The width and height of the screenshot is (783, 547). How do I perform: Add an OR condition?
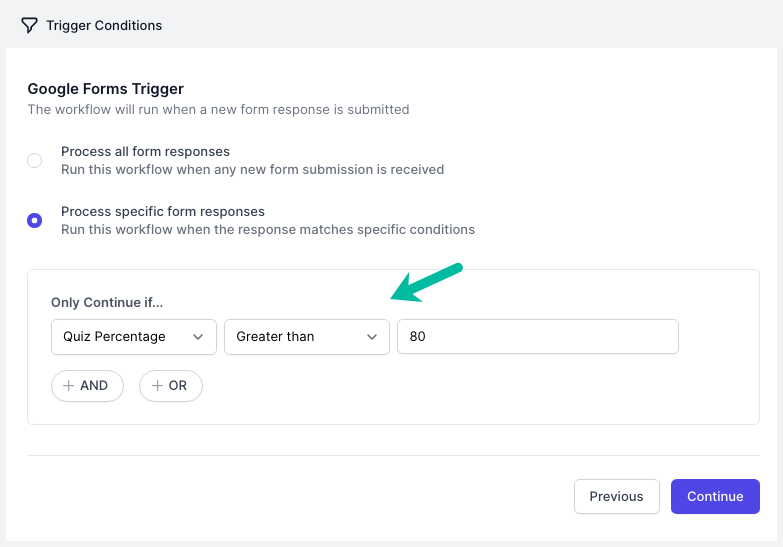pyautogui.click(x=171, y=386)
